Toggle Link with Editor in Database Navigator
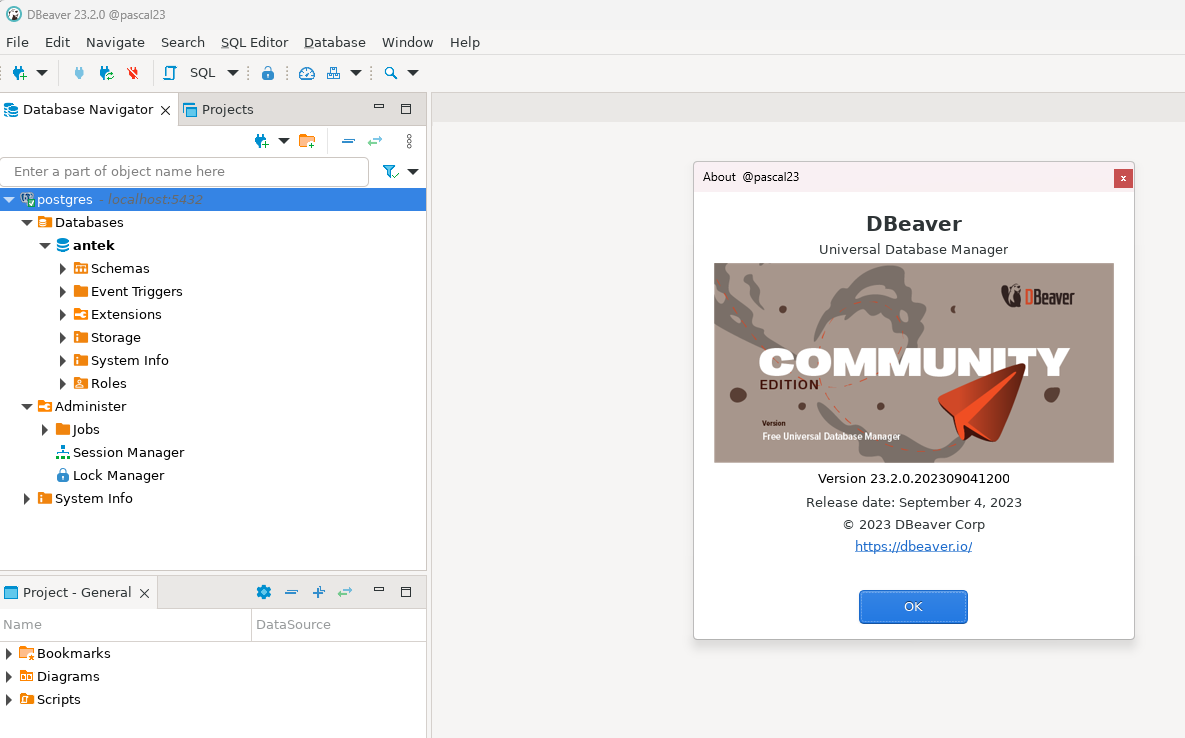This screenshot has height=738, width=1185. 375,141
